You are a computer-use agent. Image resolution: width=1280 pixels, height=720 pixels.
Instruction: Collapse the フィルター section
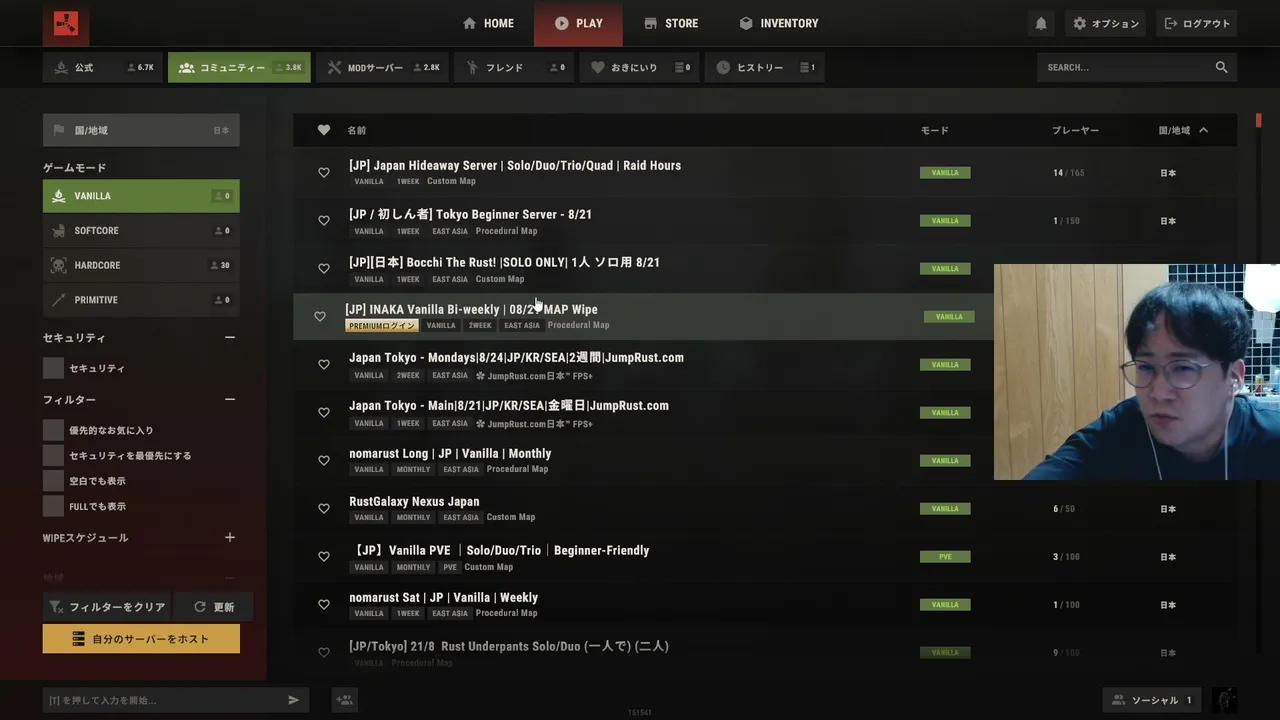tap(230, 400)
